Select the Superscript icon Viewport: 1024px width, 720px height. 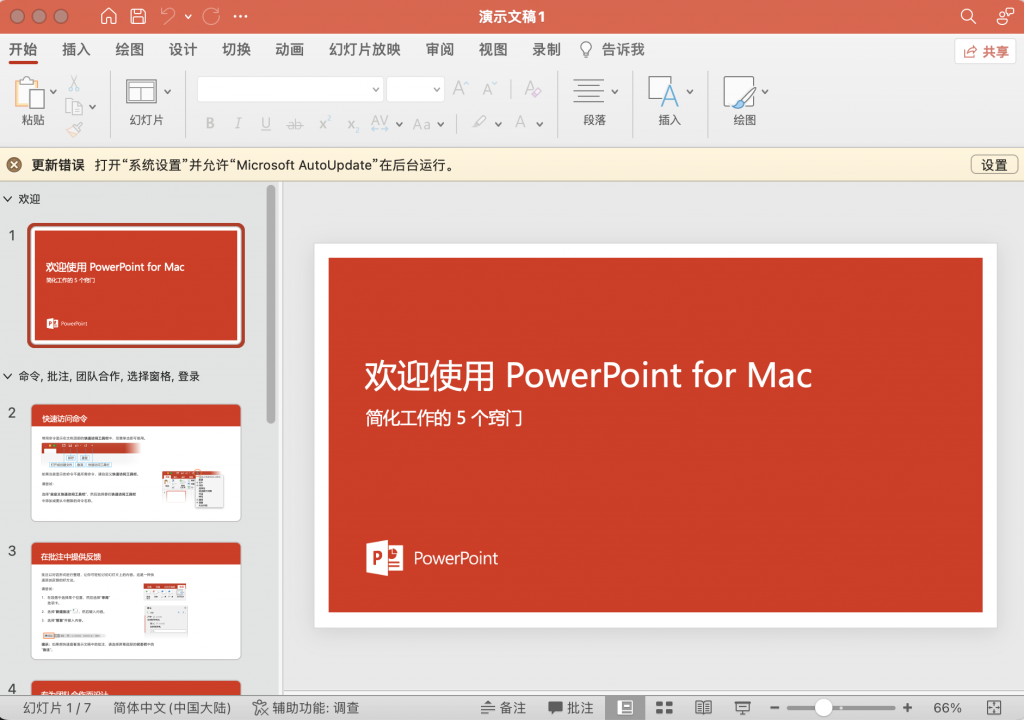click(x=324, y=122)
